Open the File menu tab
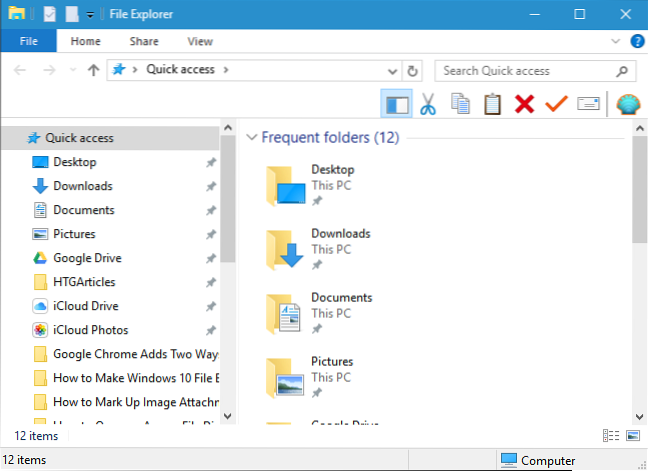Screen dimensions: 648x471 29,41
